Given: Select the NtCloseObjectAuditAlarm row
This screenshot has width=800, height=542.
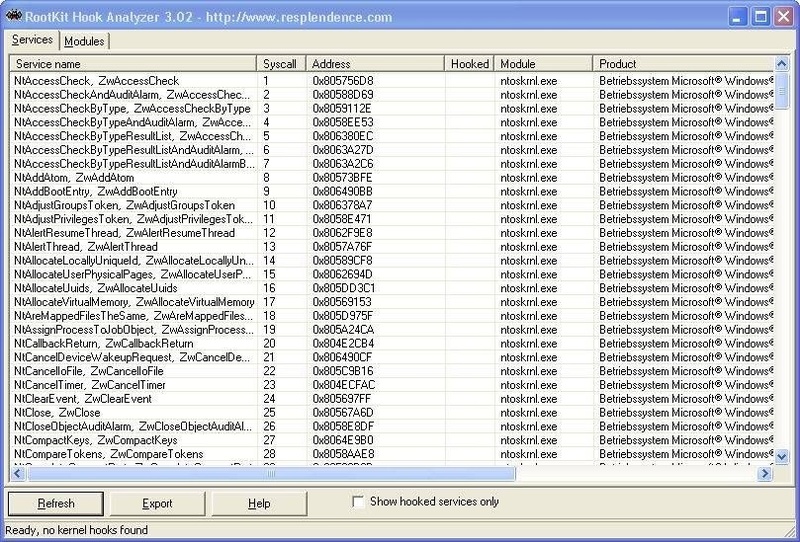Looking at the screenshot, I should pyautogui.click(x=392, y=426).
